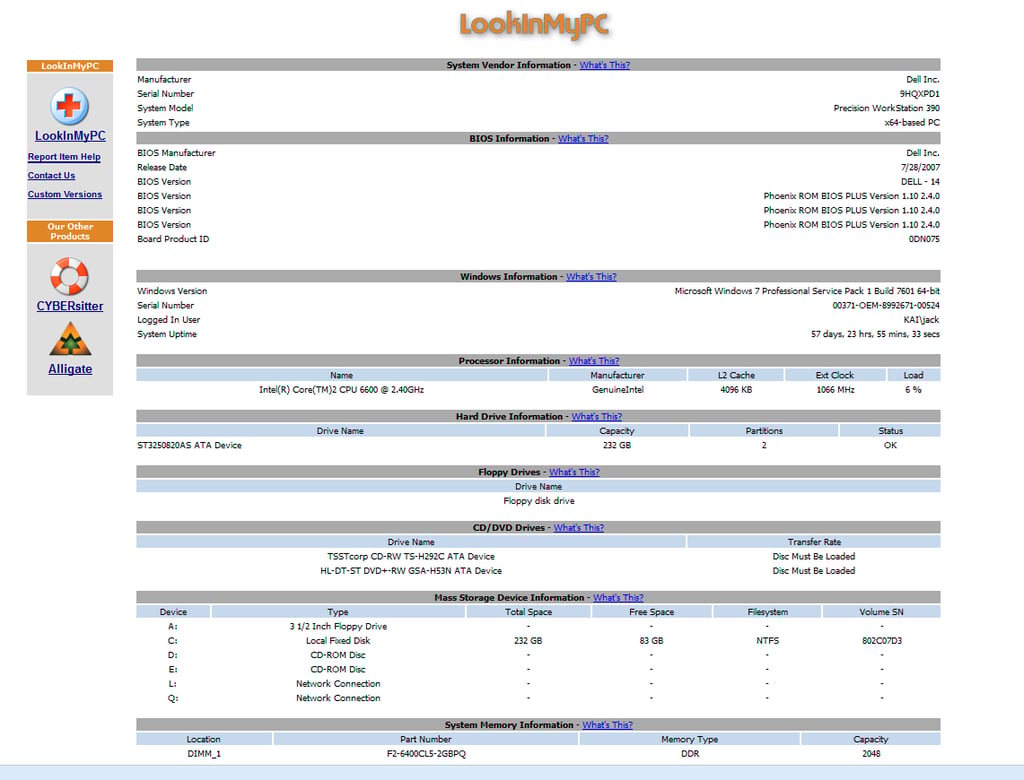Click What's This for Floppy Drives
The image size is (1024, 780).
574,472
